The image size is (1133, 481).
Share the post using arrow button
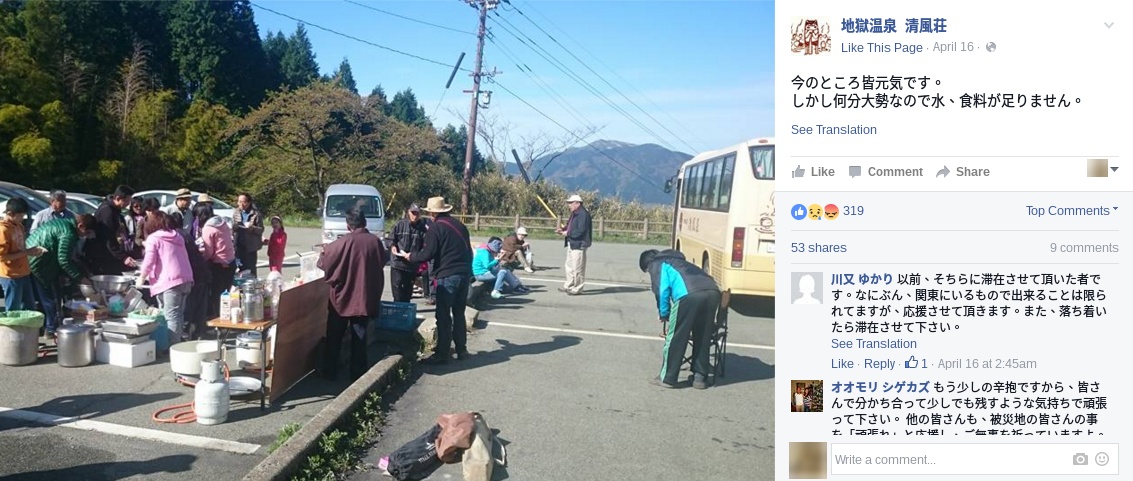962,172
